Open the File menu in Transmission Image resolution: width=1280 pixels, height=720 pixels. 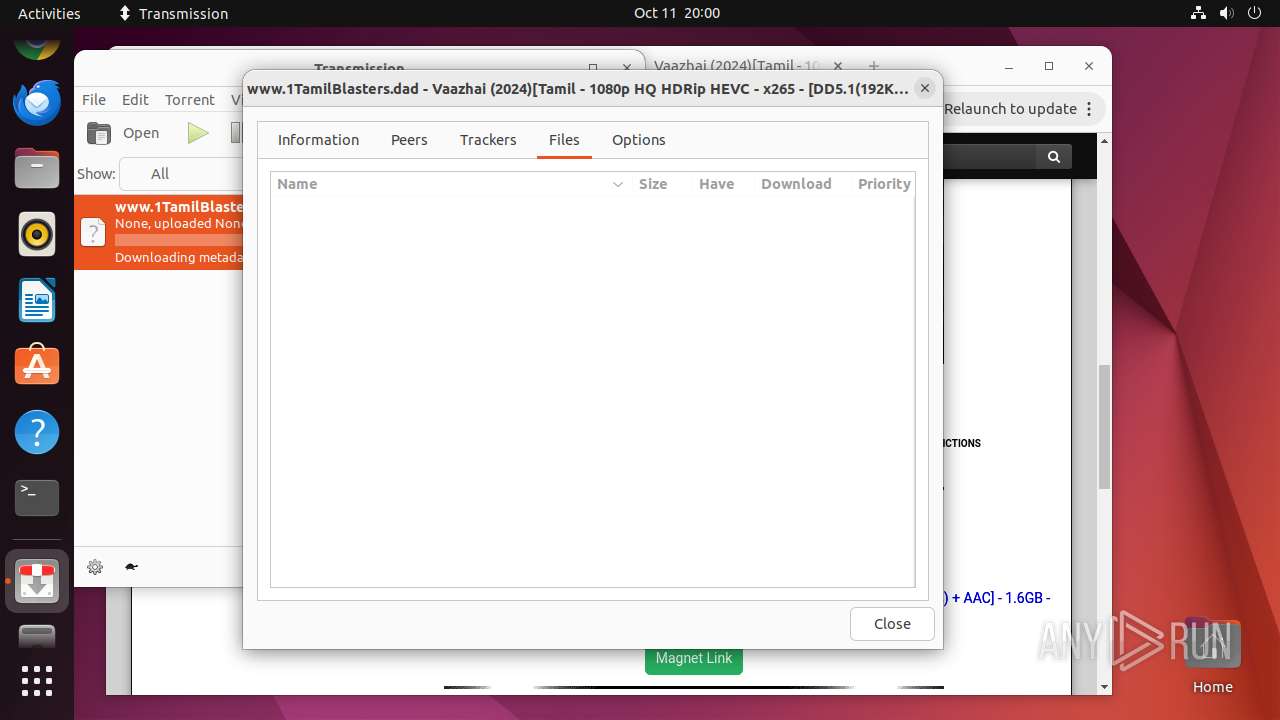[94, 100]
